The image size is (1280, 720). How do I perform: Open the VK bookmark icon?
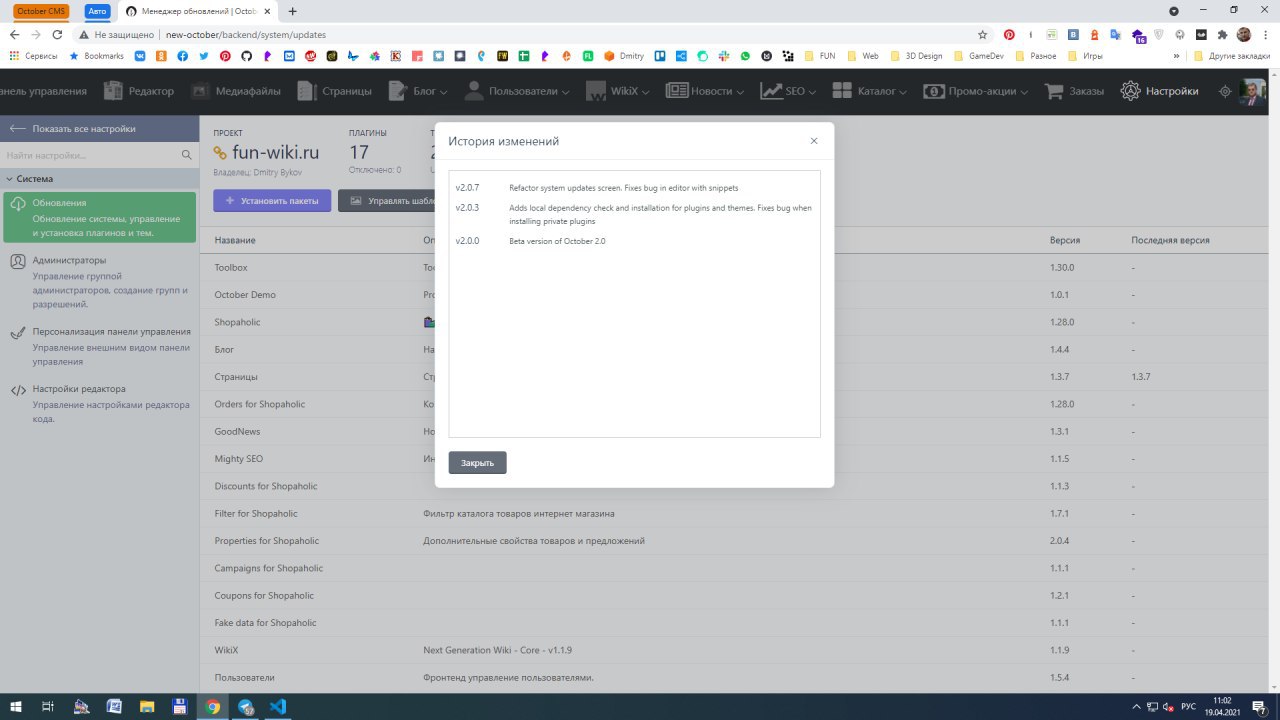(139, 56)
